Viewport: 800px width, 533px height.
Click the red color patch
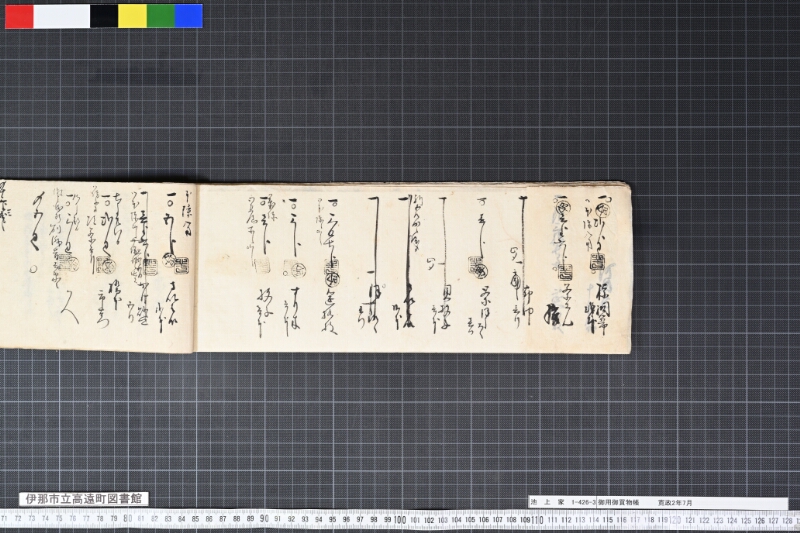point(19,16)
